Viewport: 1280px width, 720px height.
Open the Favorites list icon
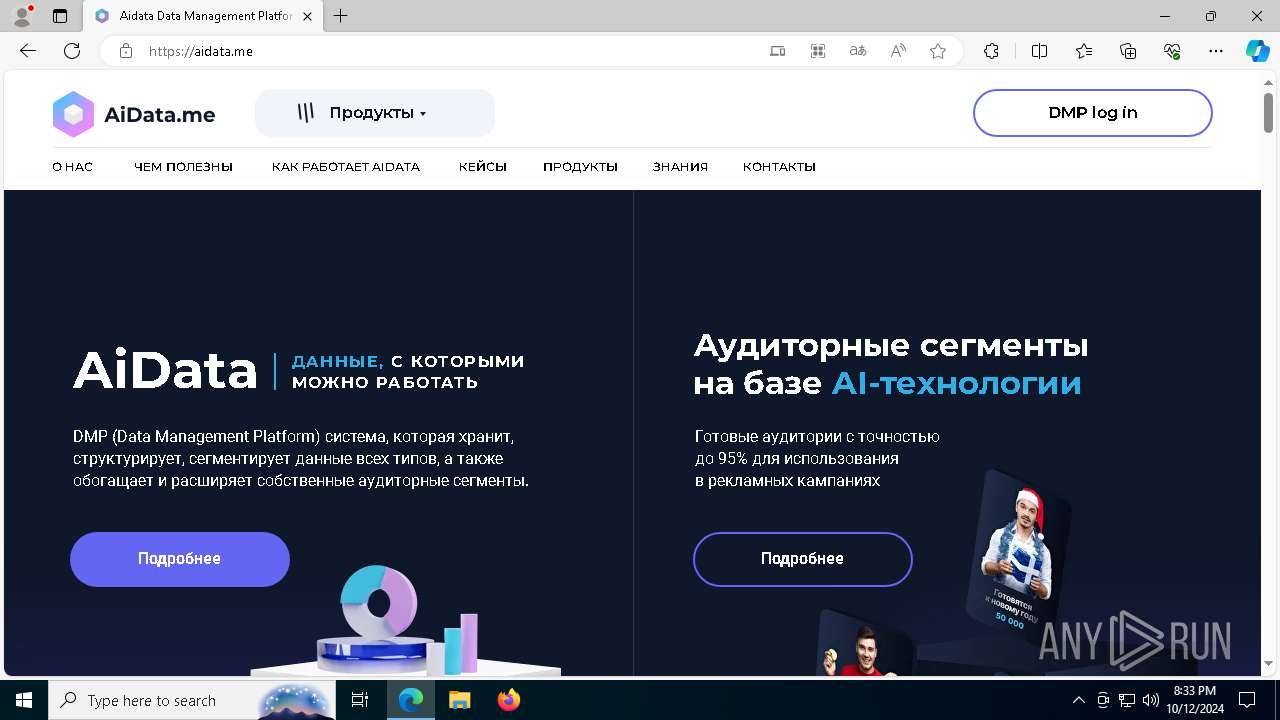click(1084, 51)
